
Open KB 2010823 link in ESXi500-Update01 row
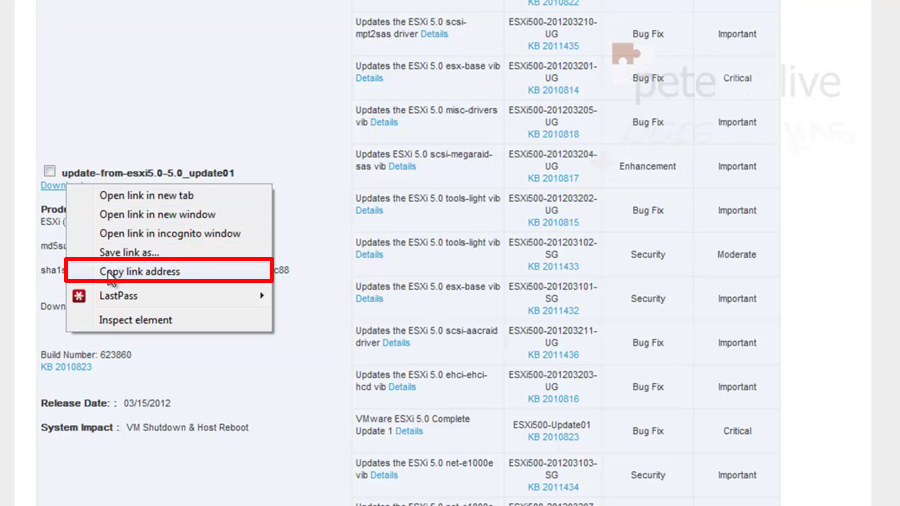pyautogui.click(x=553, y=437)
